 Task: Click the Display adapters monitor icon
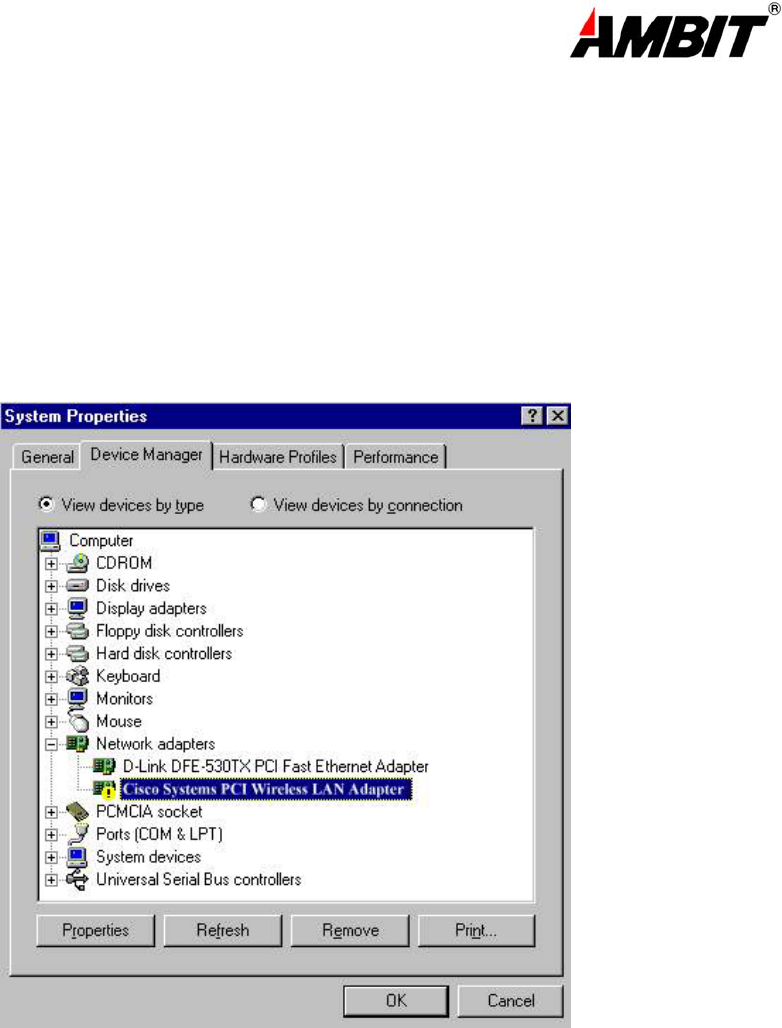(x=77, y=608)
